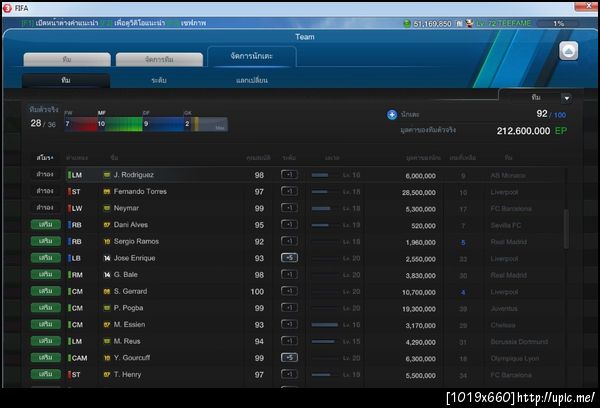Click the player name P. Pogba

[x=128, y=308]
